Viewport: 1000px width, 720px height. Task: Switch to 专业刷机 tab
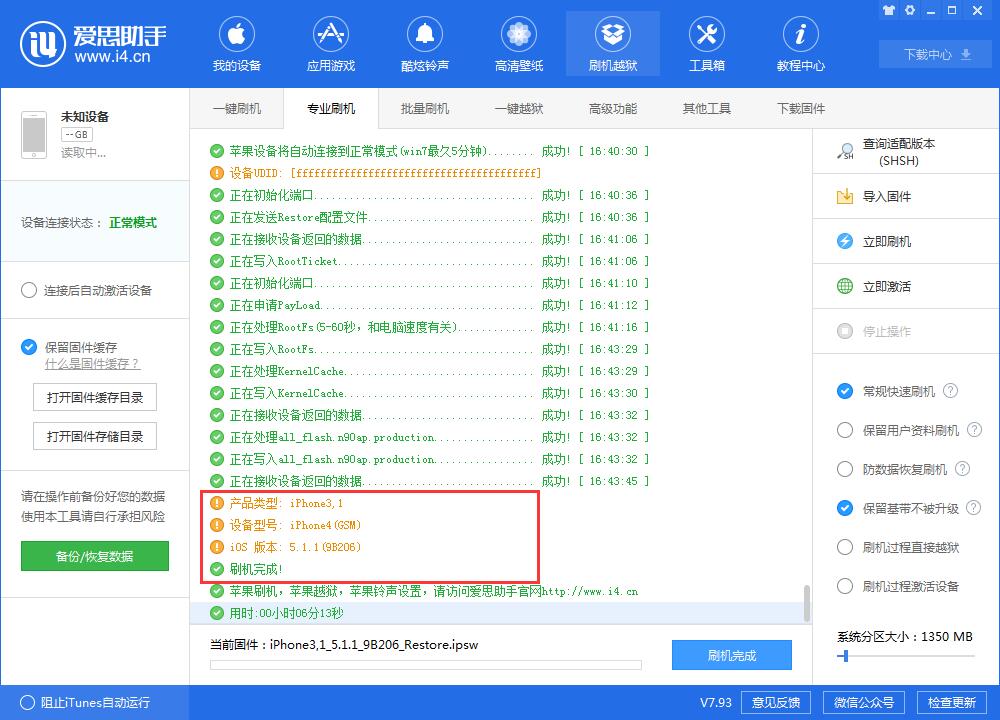(x=331, y=108)
